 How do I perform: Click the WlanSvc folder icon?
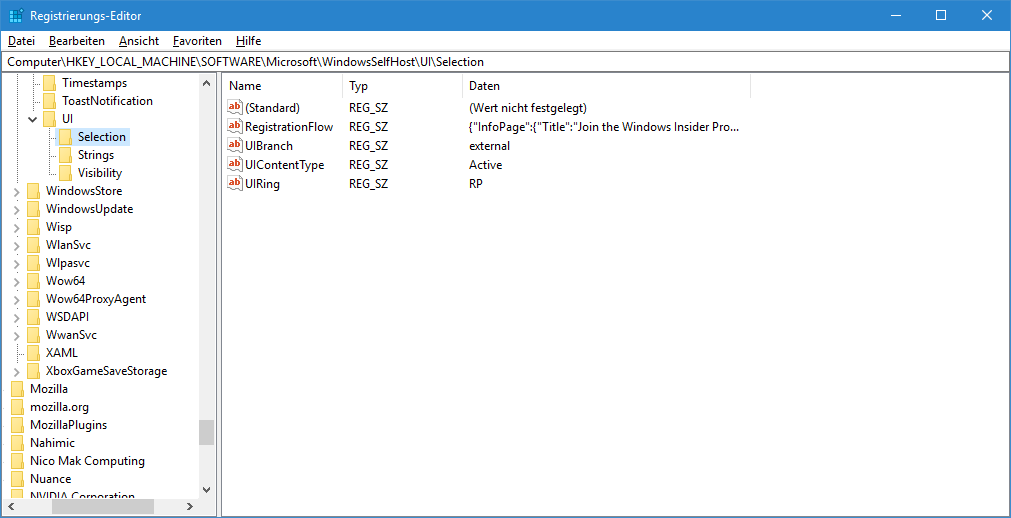click(x=34, y=245)
